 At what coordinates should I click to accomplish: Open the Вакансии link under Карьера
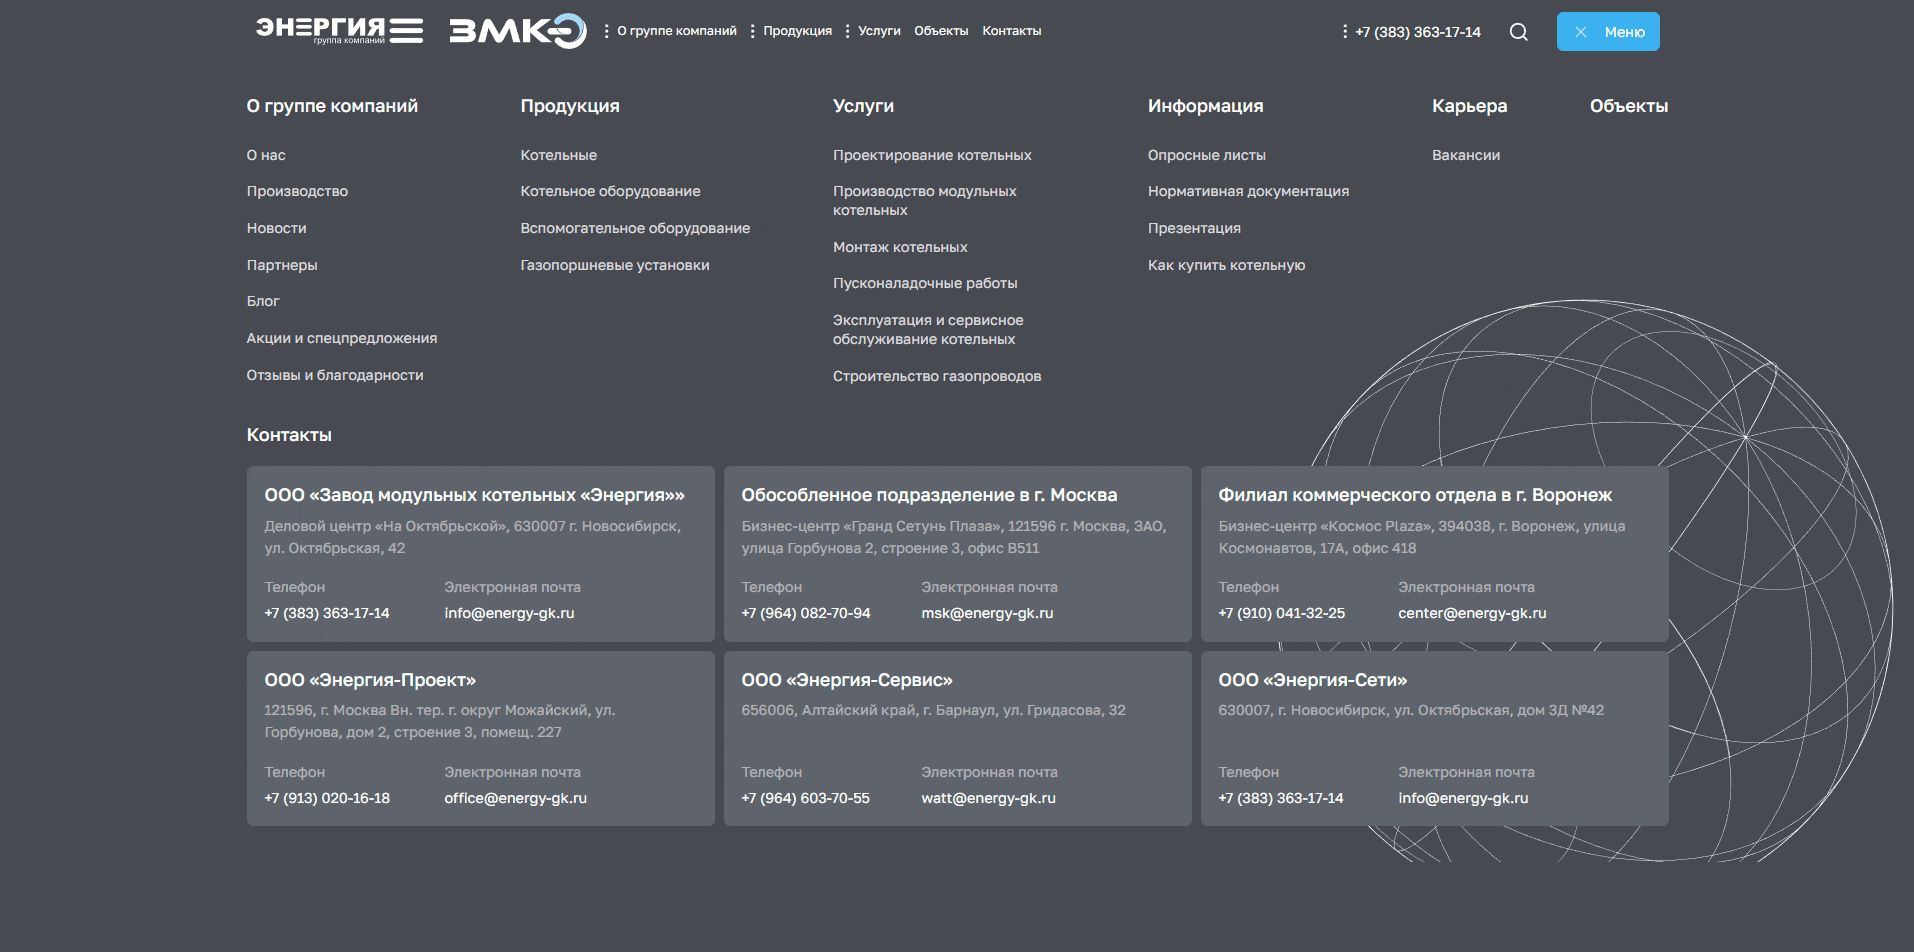1465,155
